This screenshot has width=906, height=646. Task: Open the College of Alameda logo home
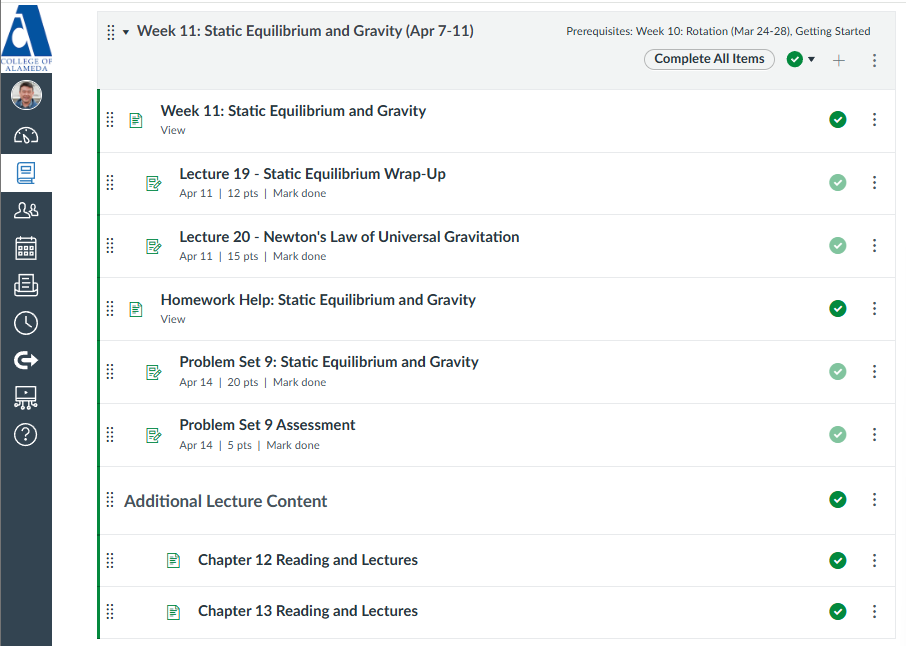pyautogui.click(x=26, y=38)
